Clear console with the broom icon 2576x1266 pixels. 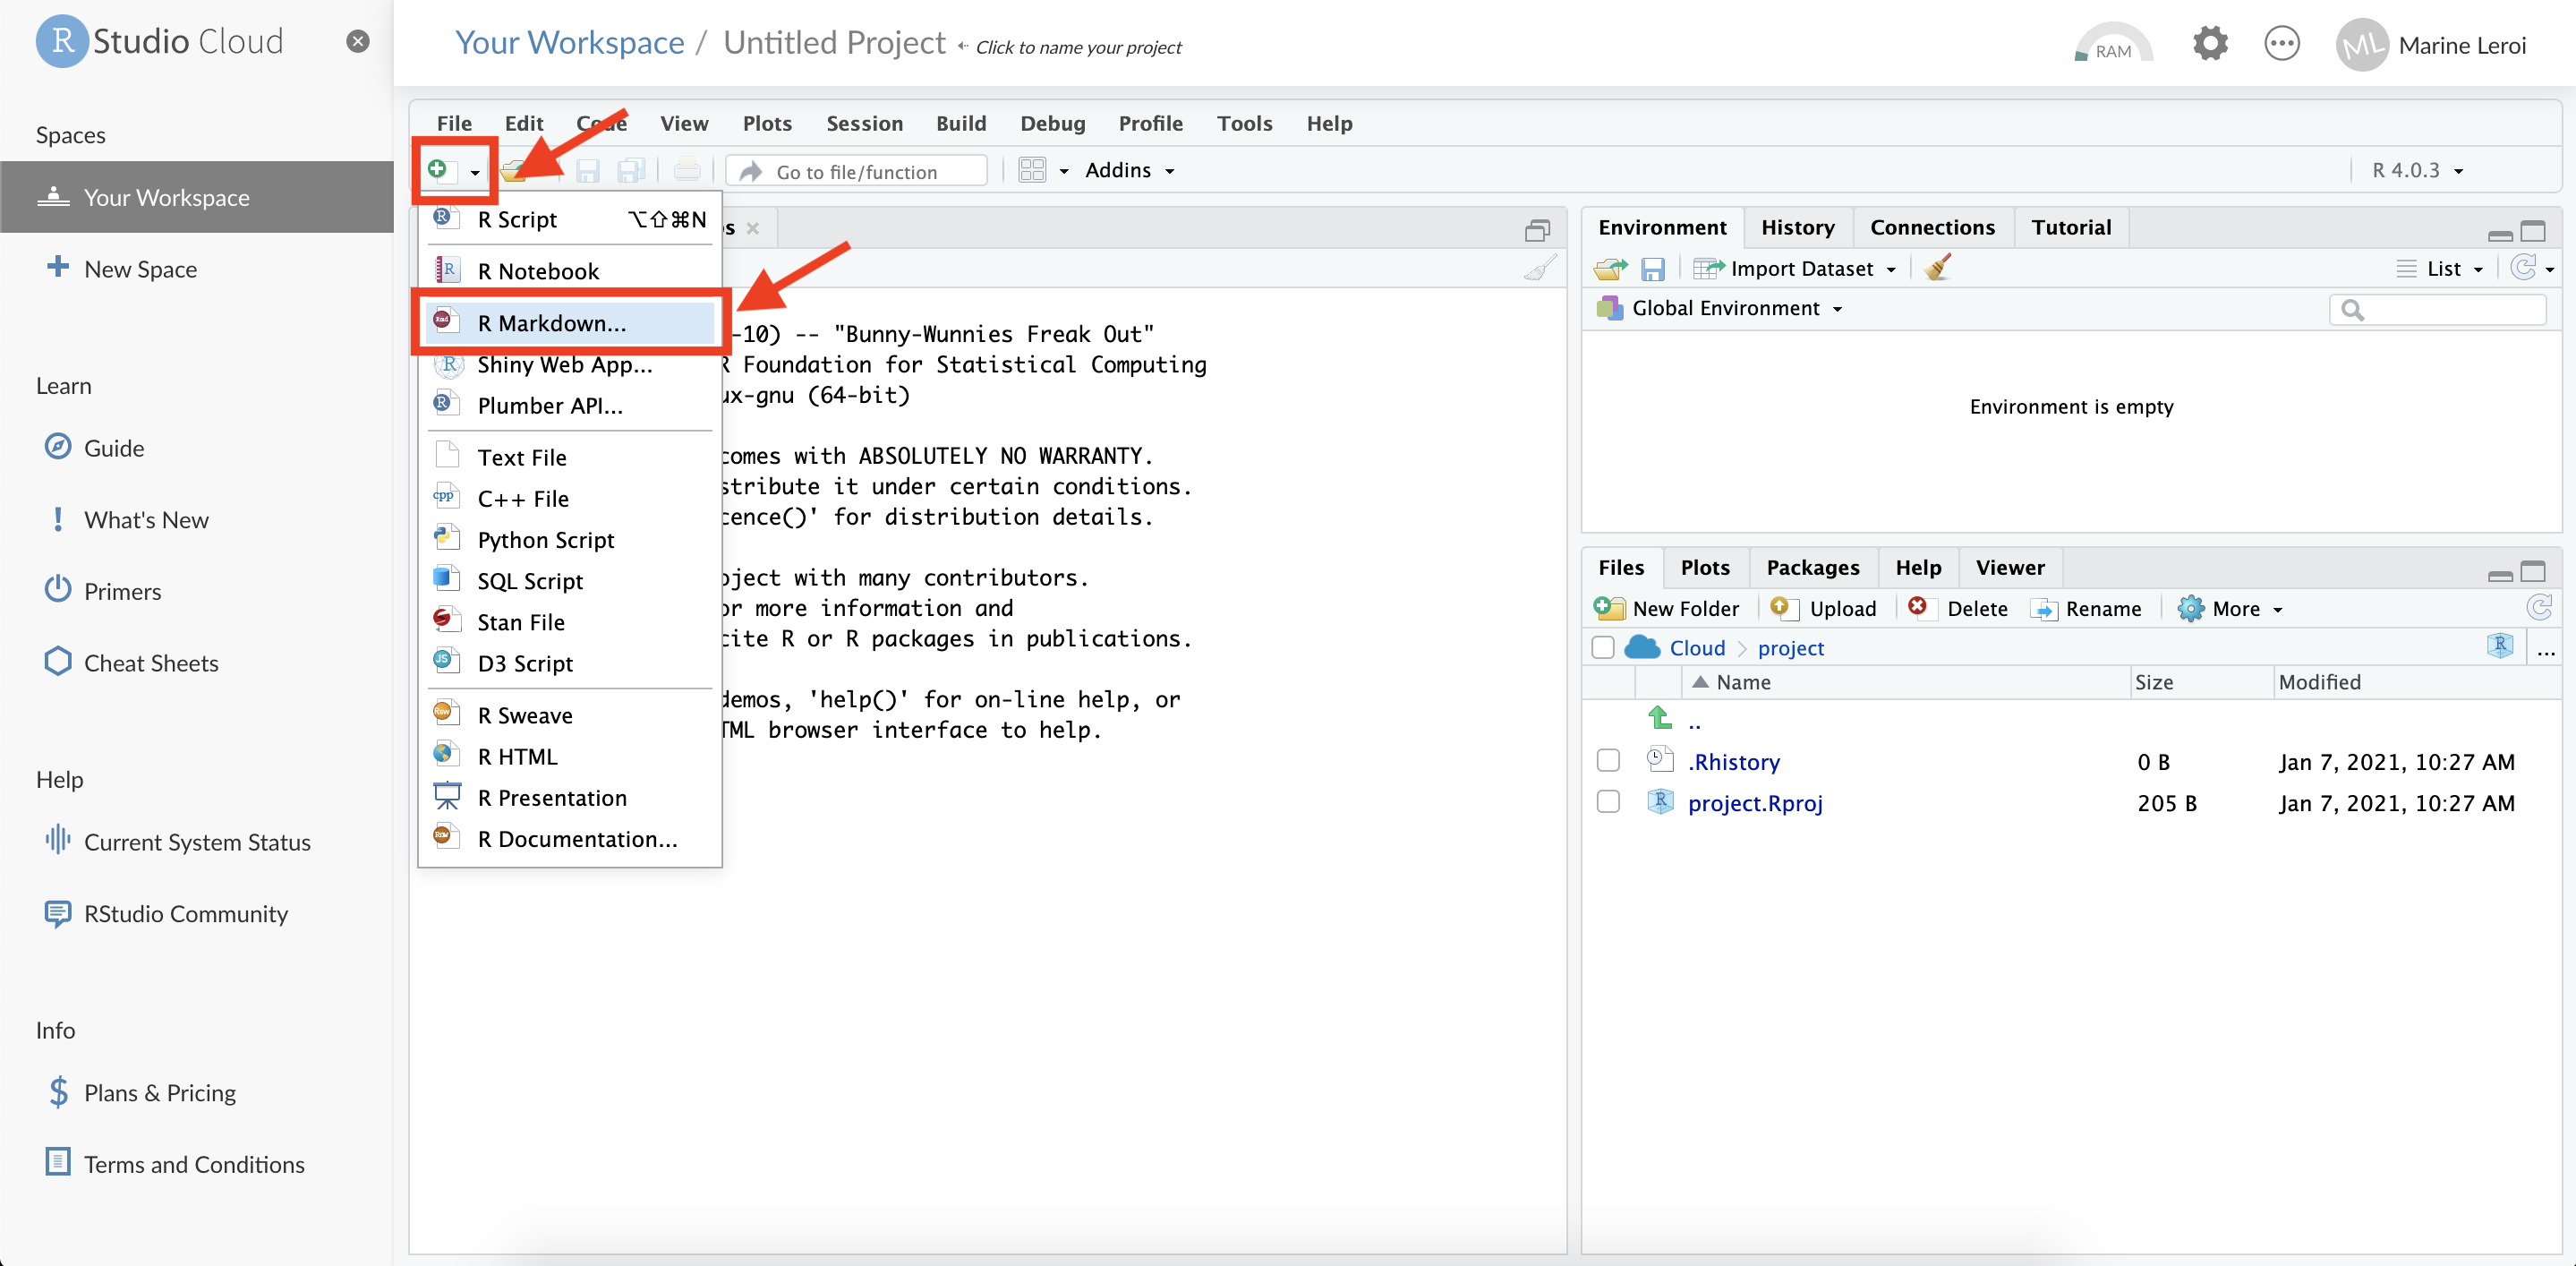click(x=1540, y=268)
